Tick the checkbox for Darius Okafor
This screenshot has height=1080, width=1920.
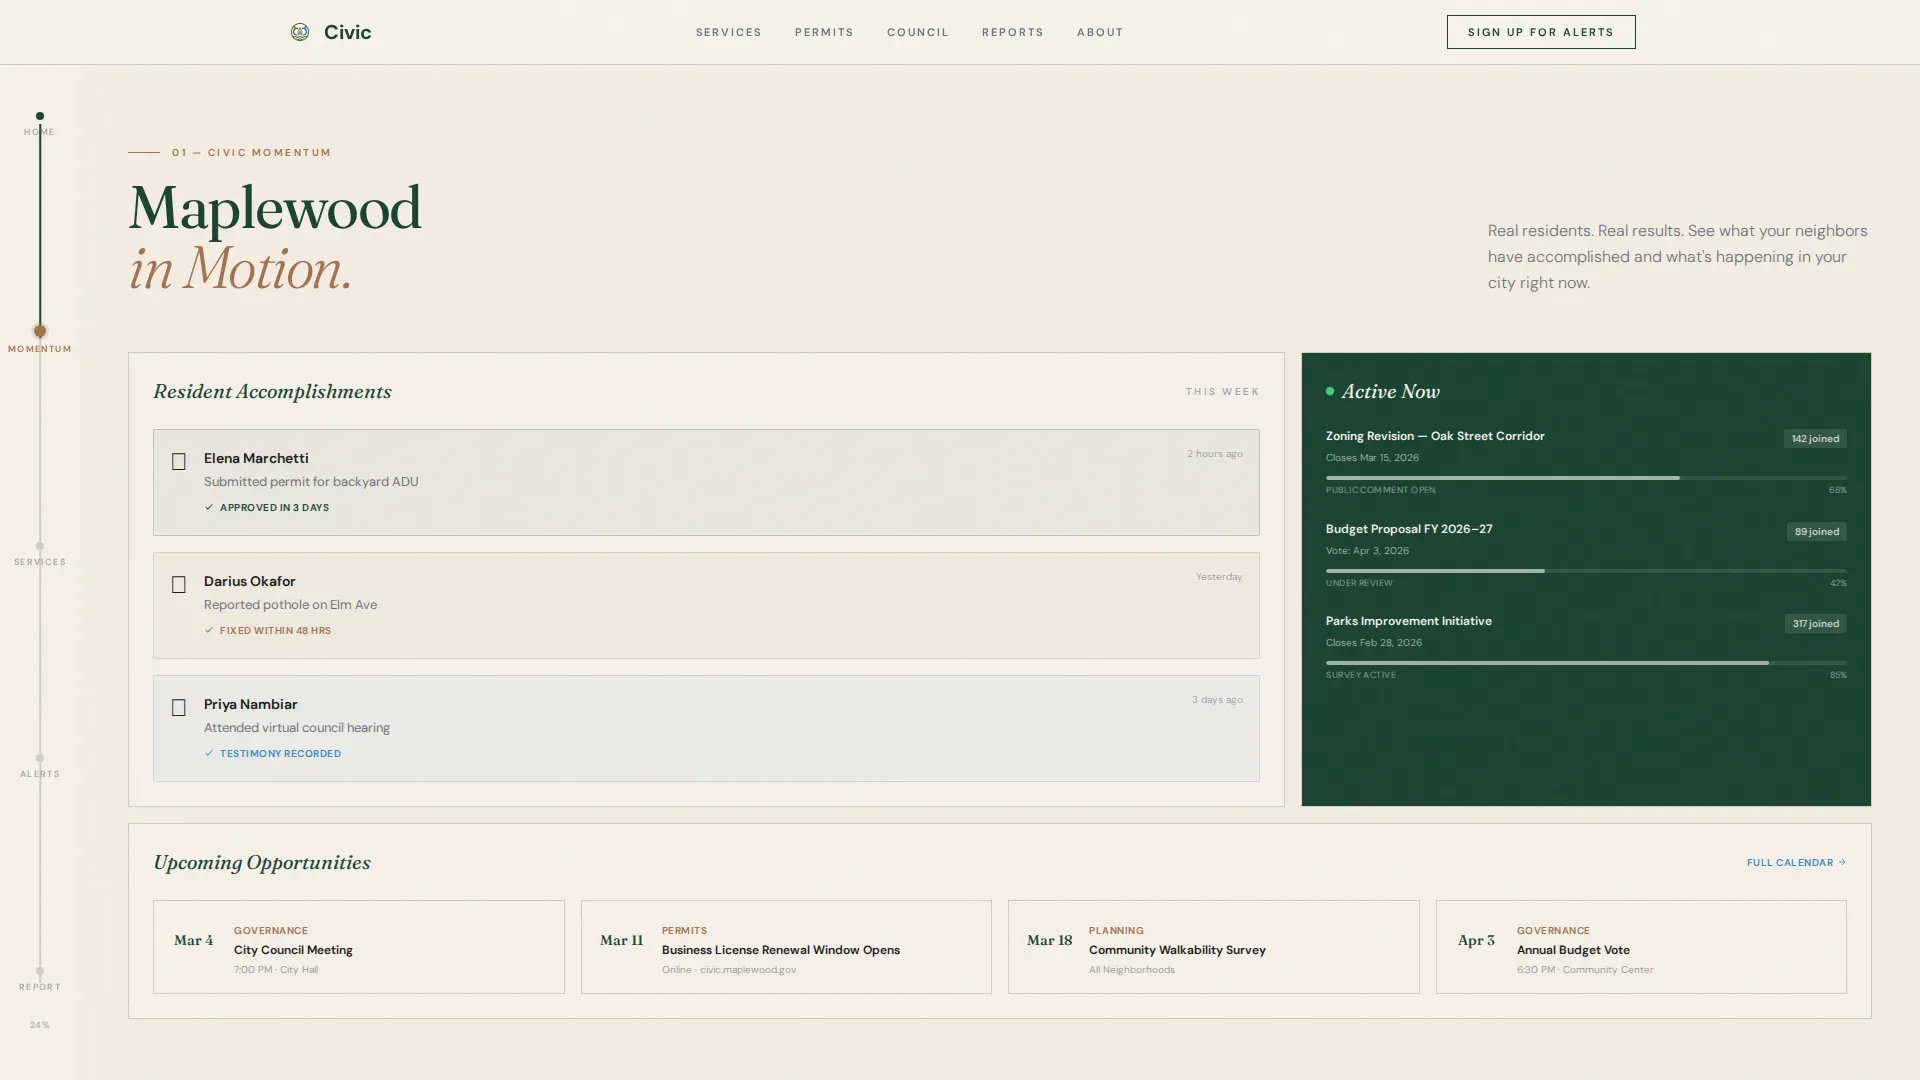(x=179, y=584)
